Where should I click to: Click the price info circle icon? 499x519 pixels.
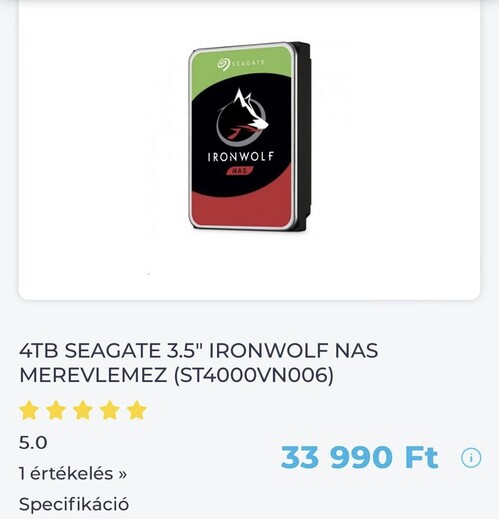coord(471,458)
